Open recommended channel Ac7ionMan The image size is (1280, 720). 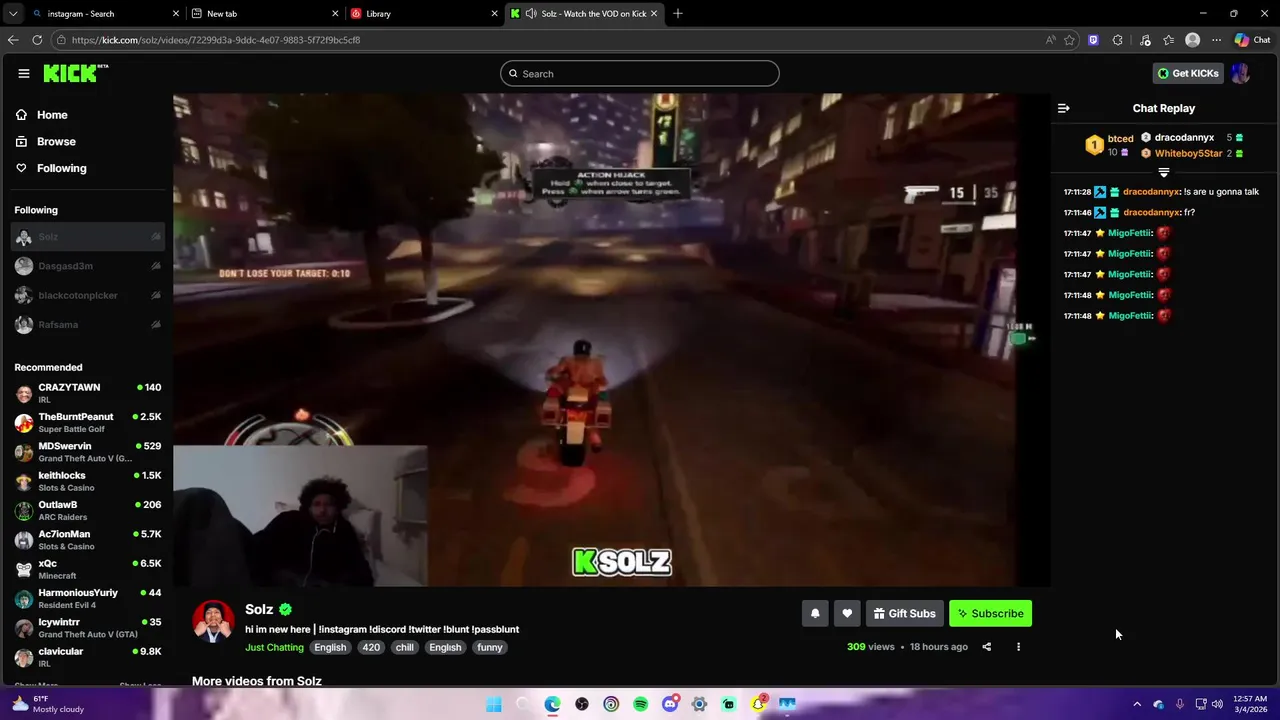pyautogui.click(x=88, y=540)
